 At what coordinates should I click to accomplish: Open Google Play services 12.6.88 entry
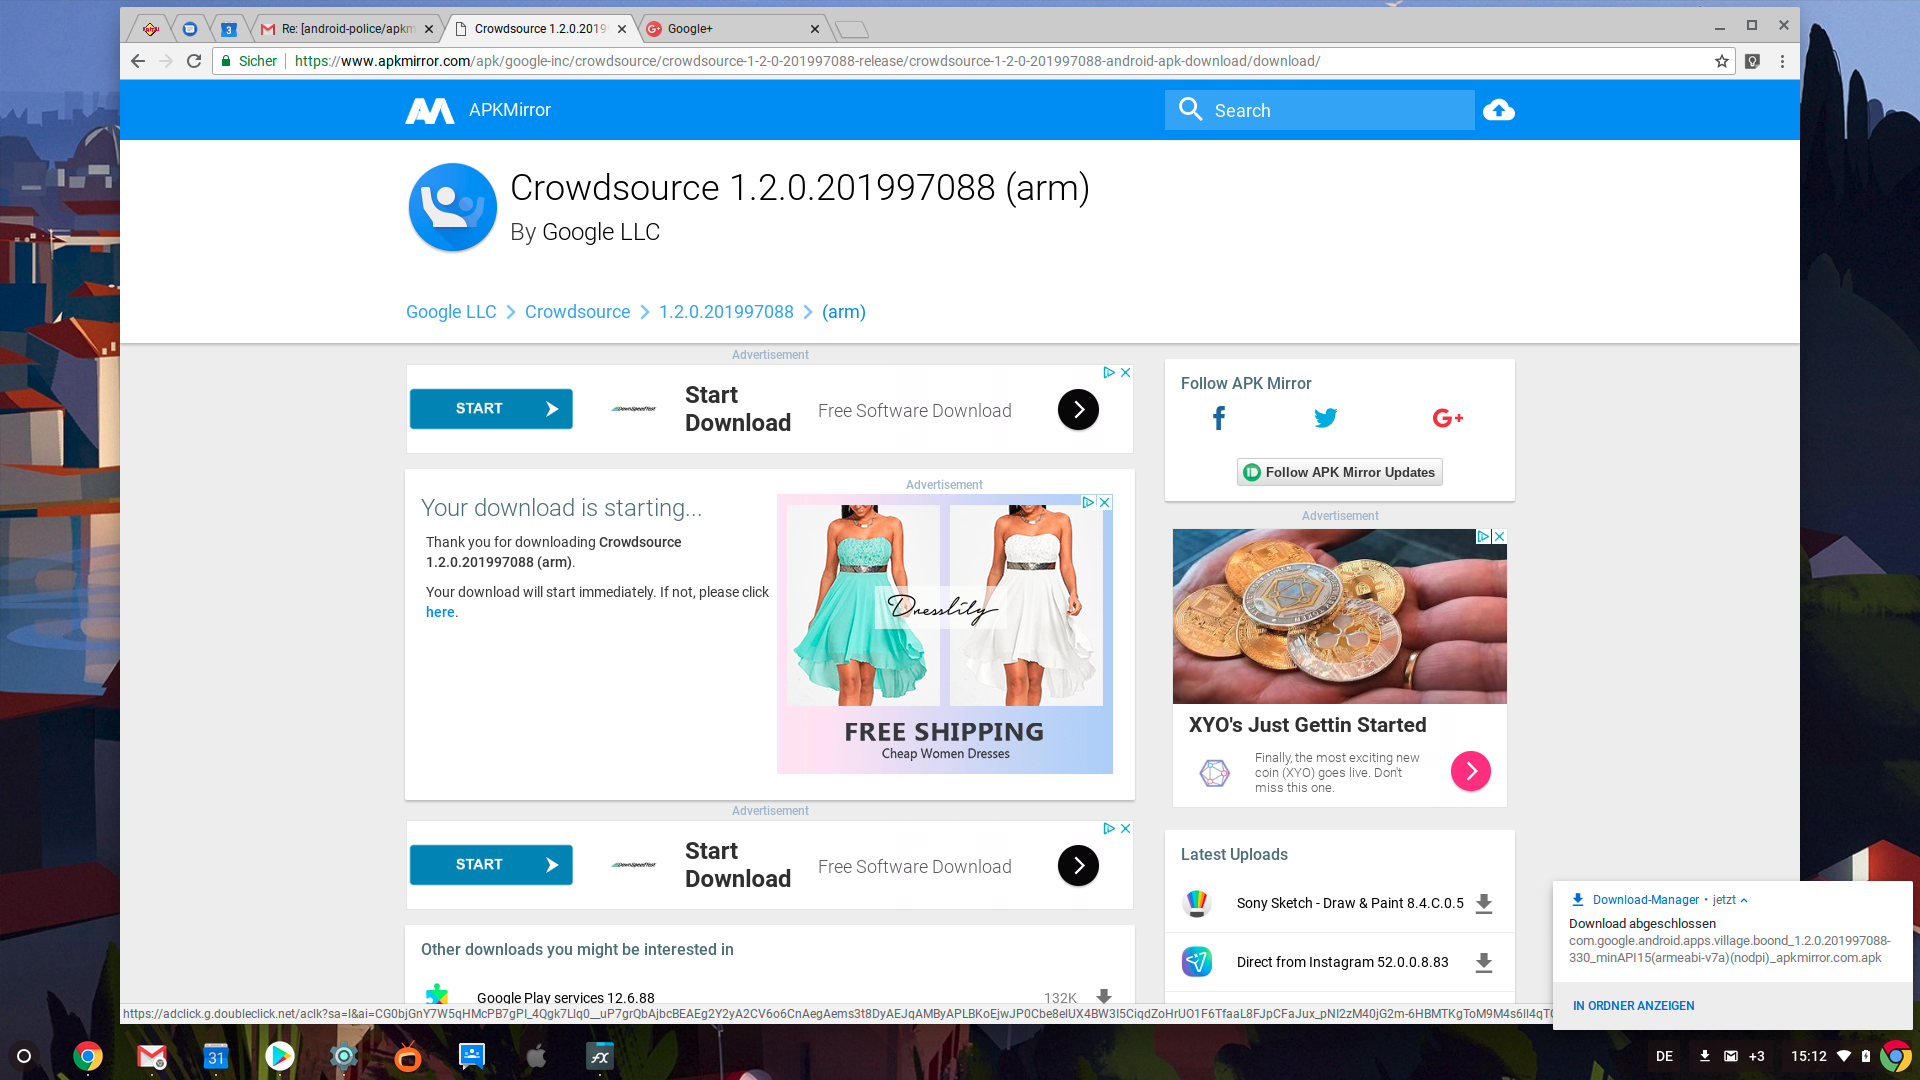566,997
